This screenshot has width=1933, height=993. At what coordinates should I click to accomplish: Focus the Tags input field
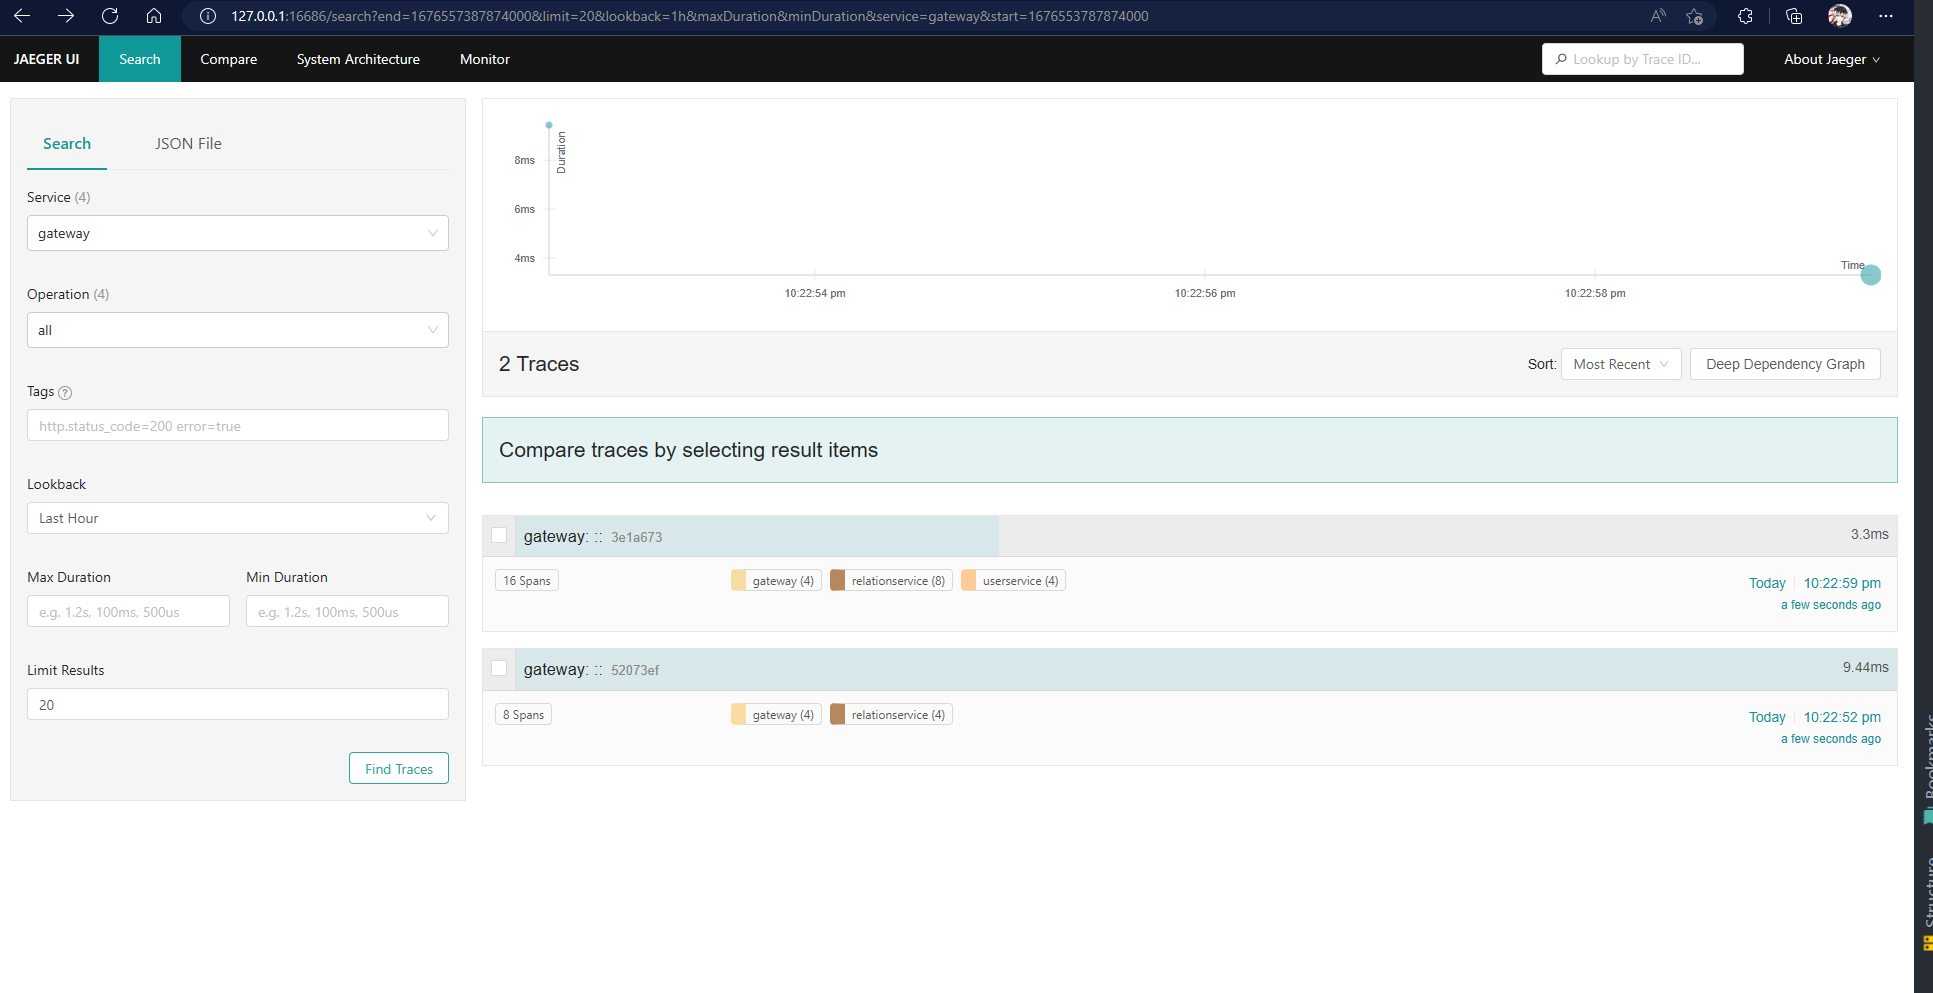click(x=238, y=425)
